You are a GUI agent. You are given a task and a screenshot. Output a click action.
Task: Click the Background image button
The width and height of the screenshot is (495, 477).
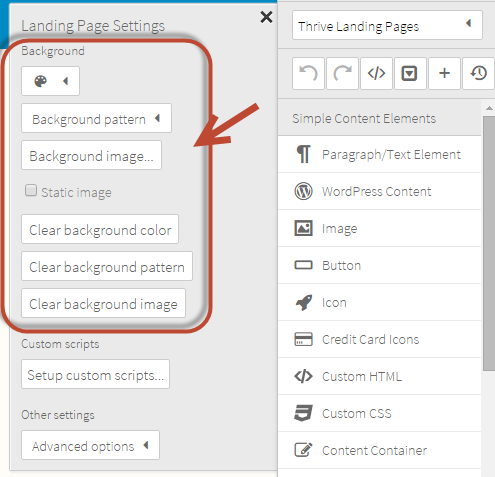pyautogui.click(x=92, y=155)
